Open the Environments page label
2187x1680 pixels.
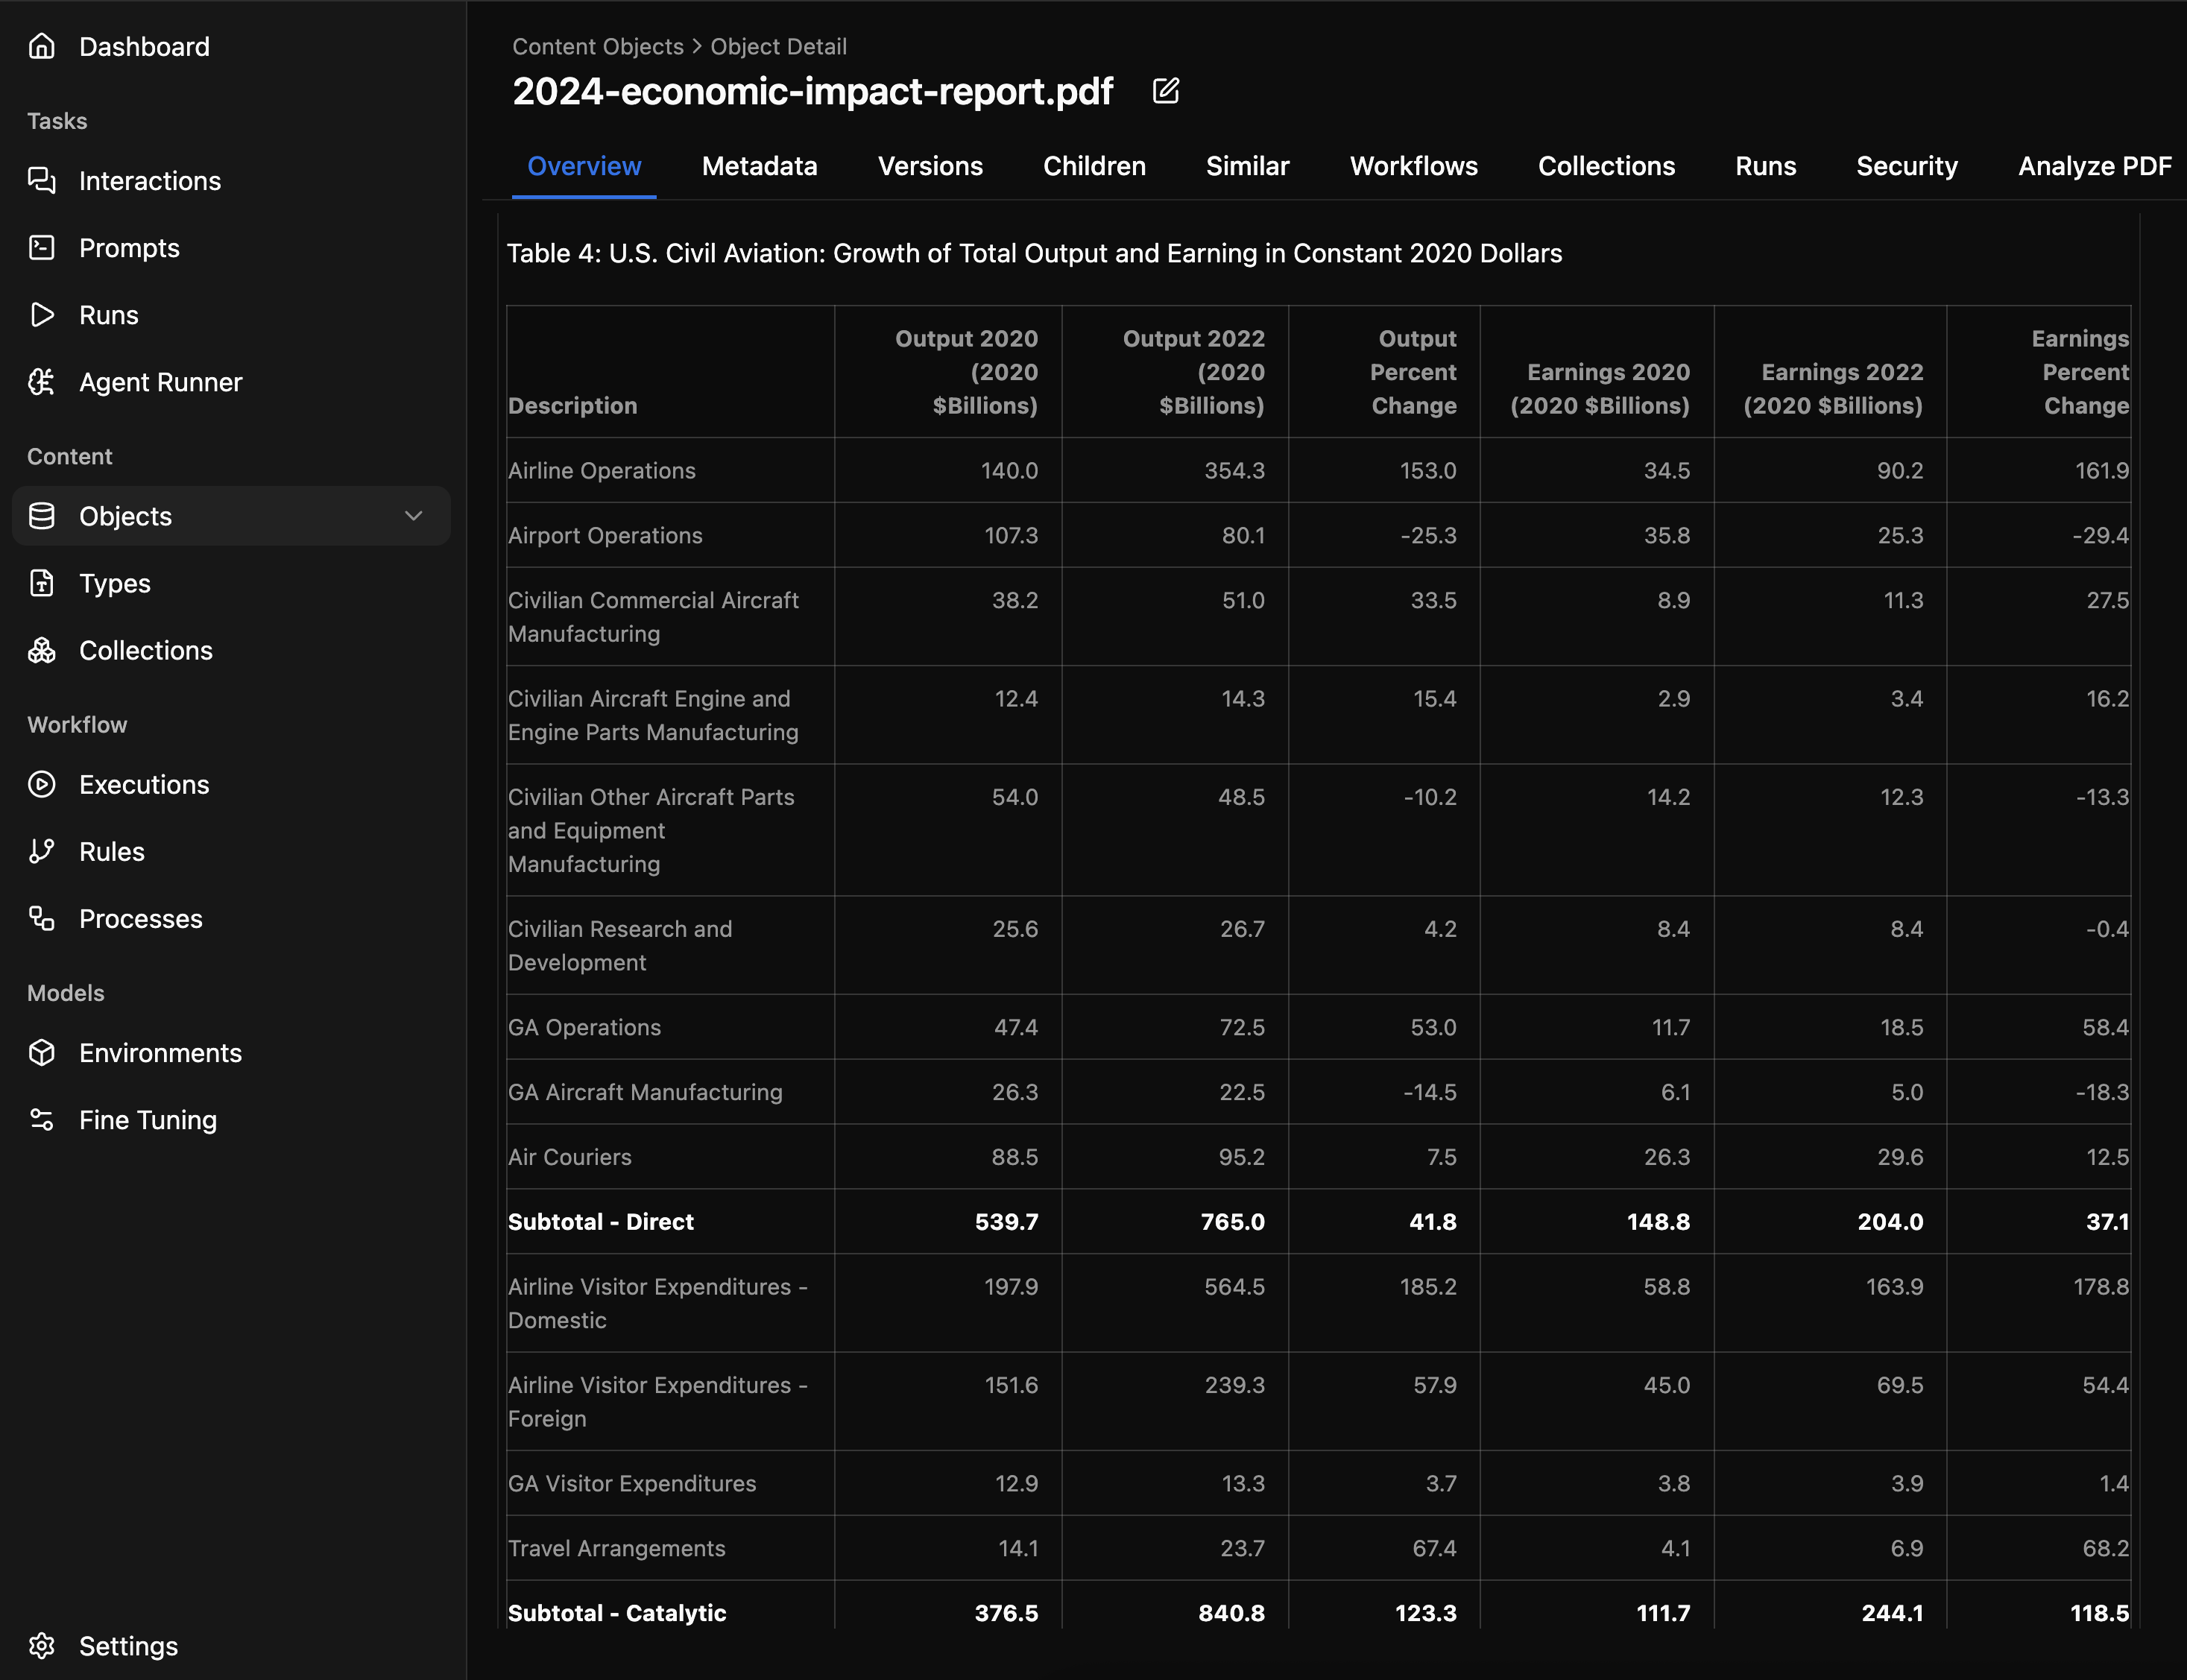[x=160, y=1052]
